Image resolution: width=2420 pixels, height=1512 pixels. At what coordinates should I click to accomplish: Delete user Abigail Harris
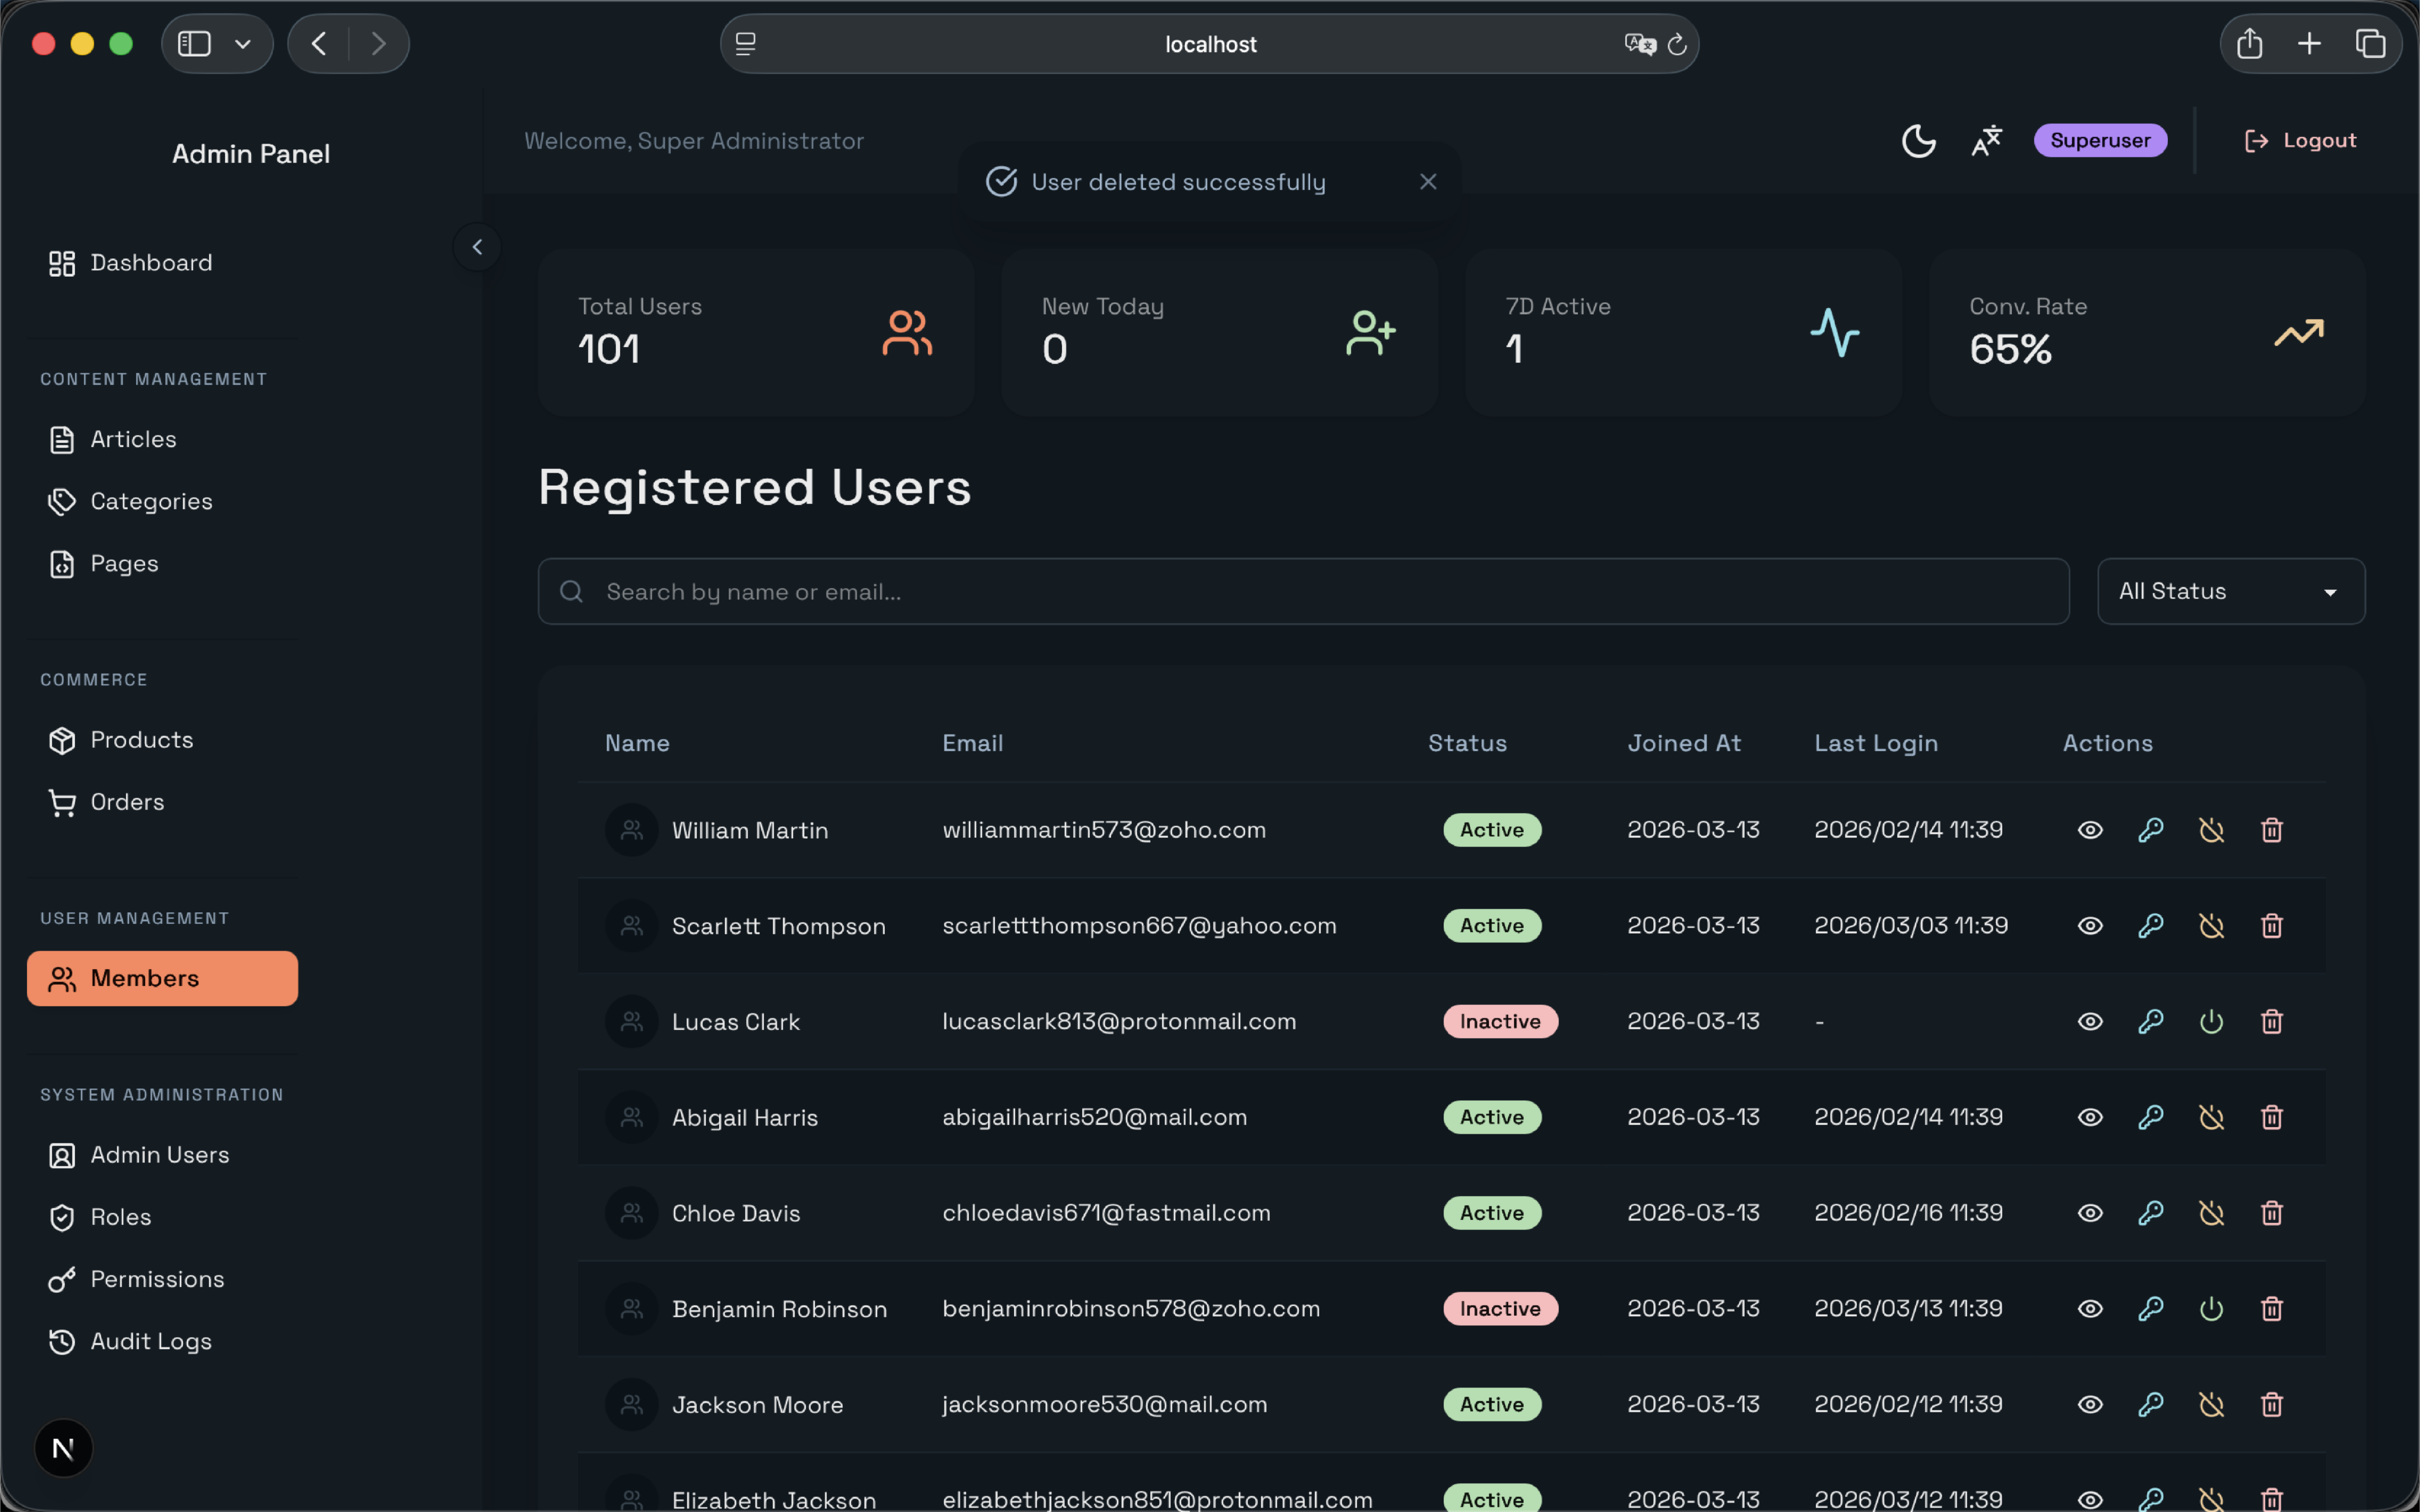pos(2272,1117)
